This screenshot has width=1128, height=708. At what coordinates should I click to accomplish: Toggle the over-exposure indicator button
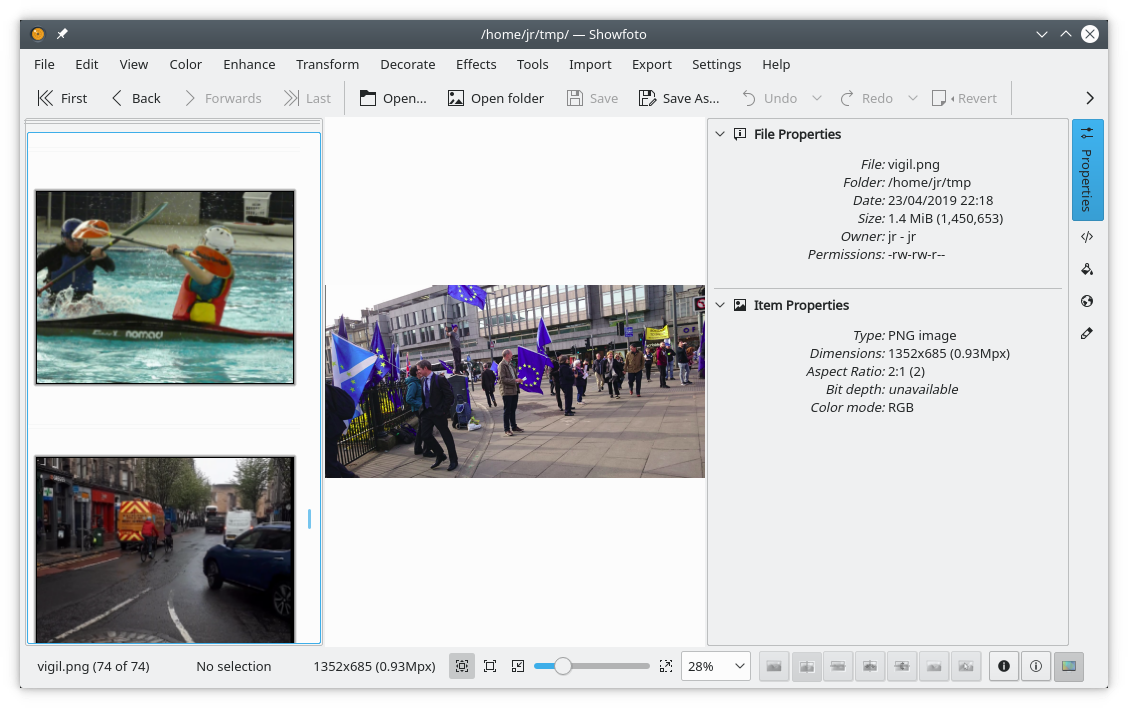(x=1036, y=666)
